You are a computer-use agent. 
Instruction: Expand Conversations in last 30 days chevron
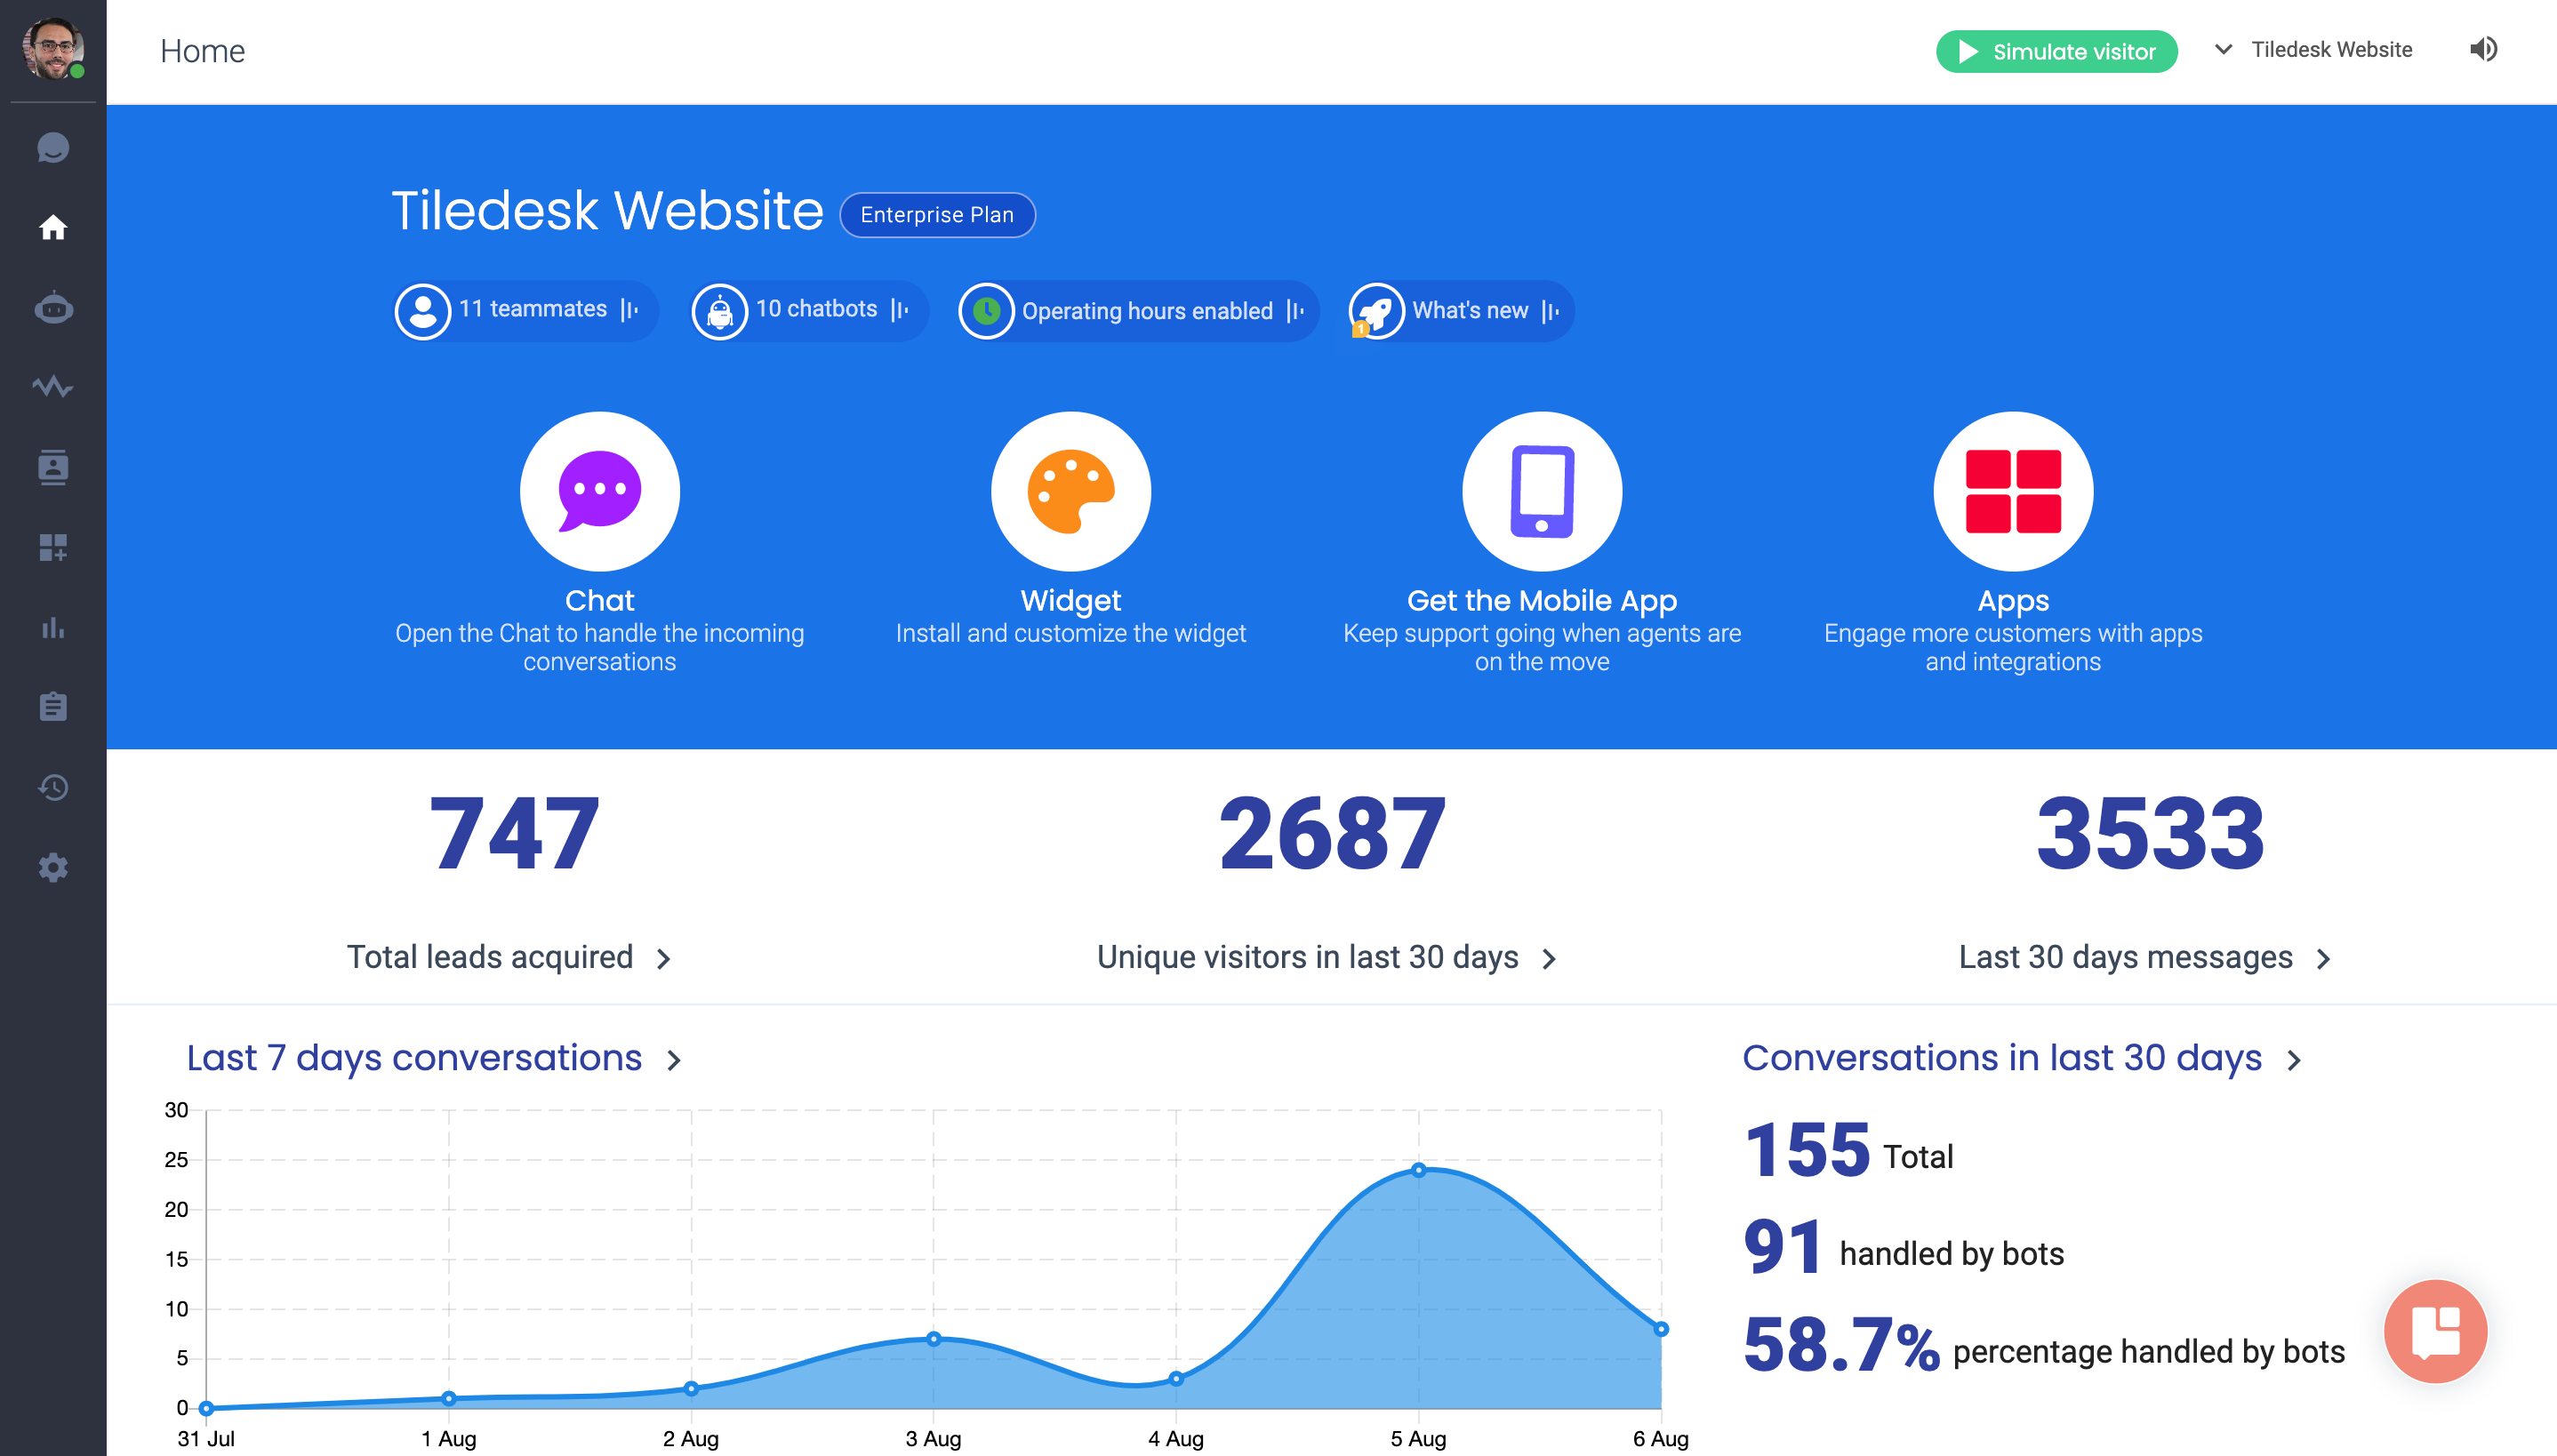pos(2295,1060)
